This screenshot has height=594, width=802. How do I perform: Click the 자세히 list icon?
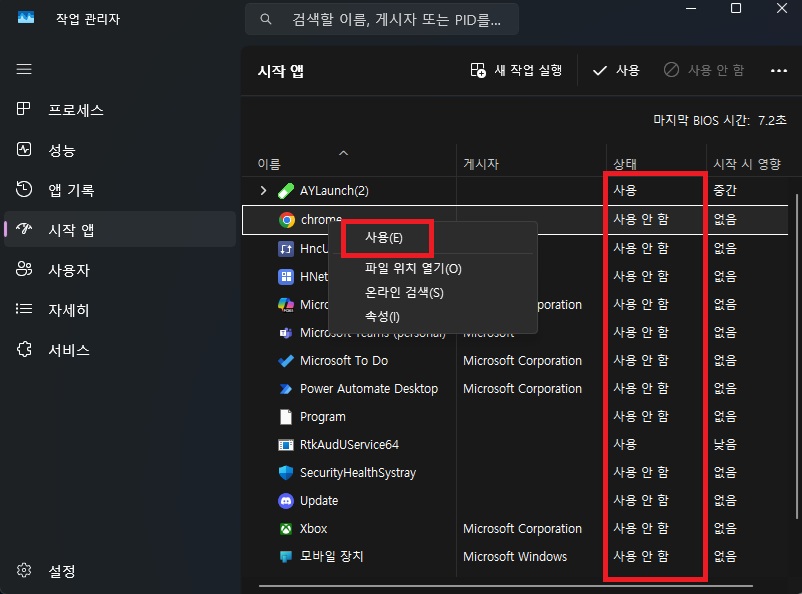tap(24, 309)
